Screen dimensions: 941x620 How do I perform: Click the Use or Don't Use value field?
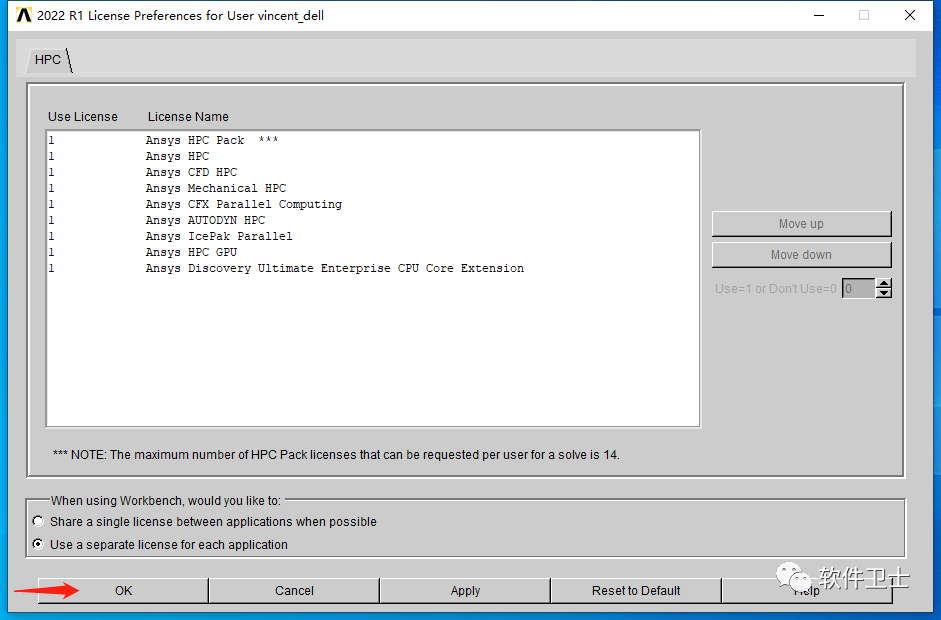858,289
